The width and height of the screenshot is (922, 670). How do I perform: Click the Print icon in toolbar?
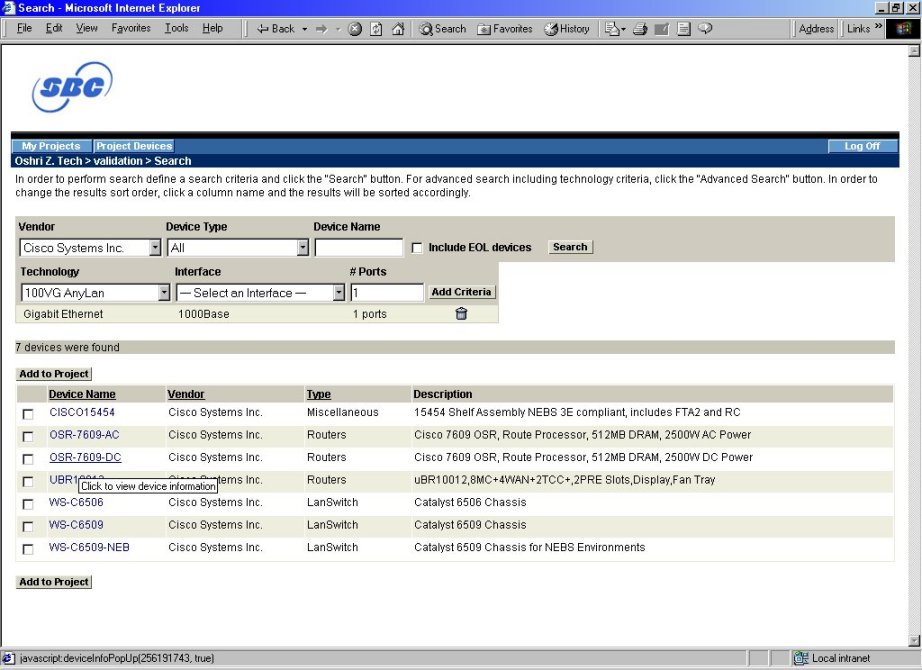(x=640, y=29)
